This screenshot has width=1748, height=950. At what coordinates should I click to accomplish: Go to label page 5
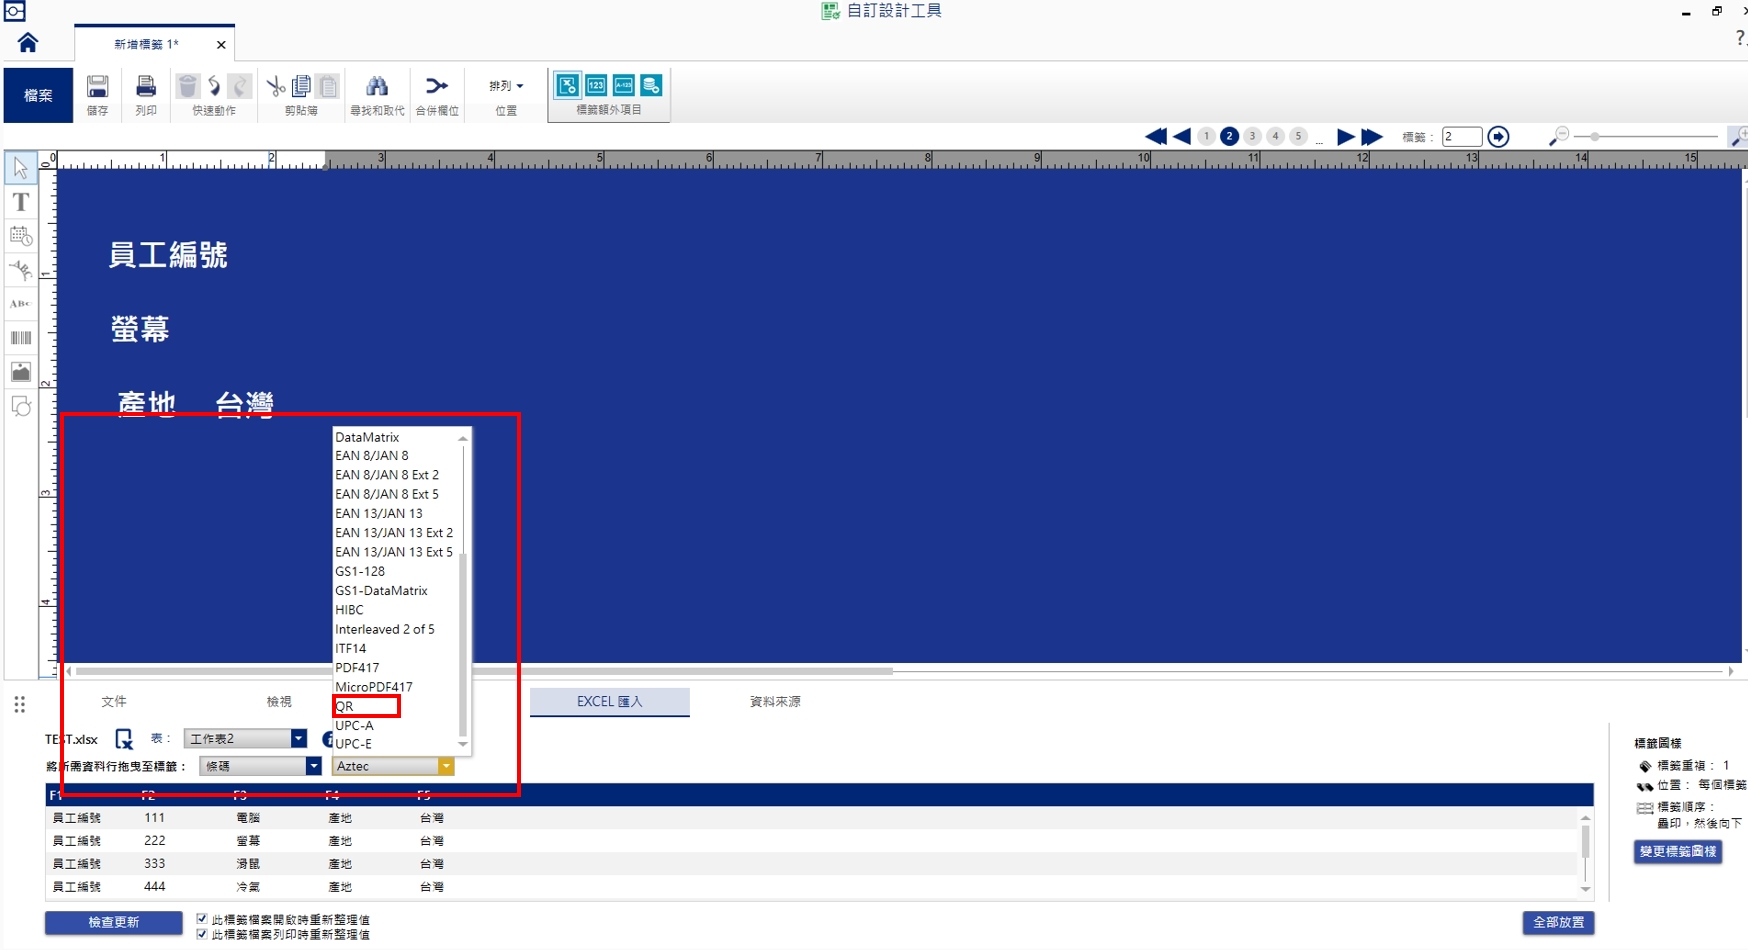[x=1298, y=136]
